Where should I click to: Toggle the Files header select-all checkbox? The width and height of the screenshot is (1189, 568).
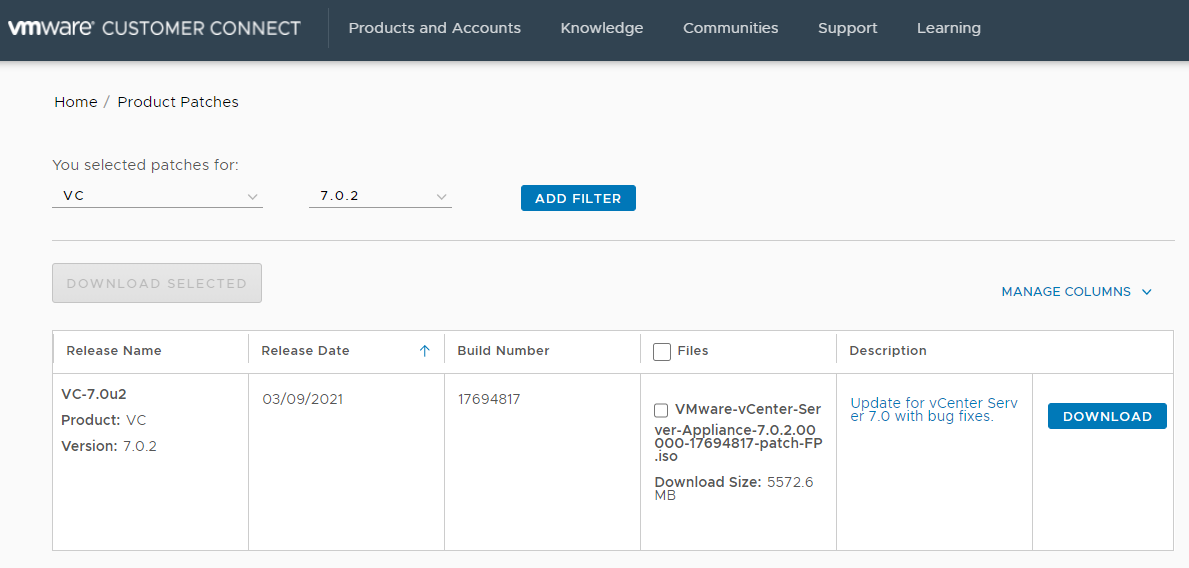click(x=662, y=351)
